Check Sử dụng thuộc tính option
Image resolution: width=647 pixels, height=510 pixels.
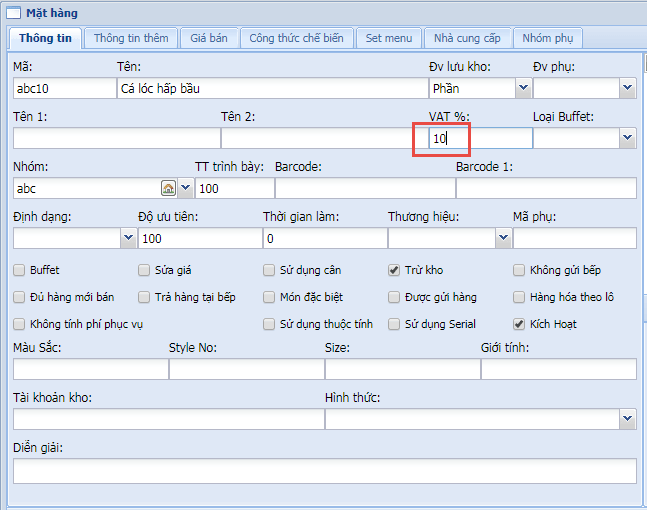tap(269, 324)
